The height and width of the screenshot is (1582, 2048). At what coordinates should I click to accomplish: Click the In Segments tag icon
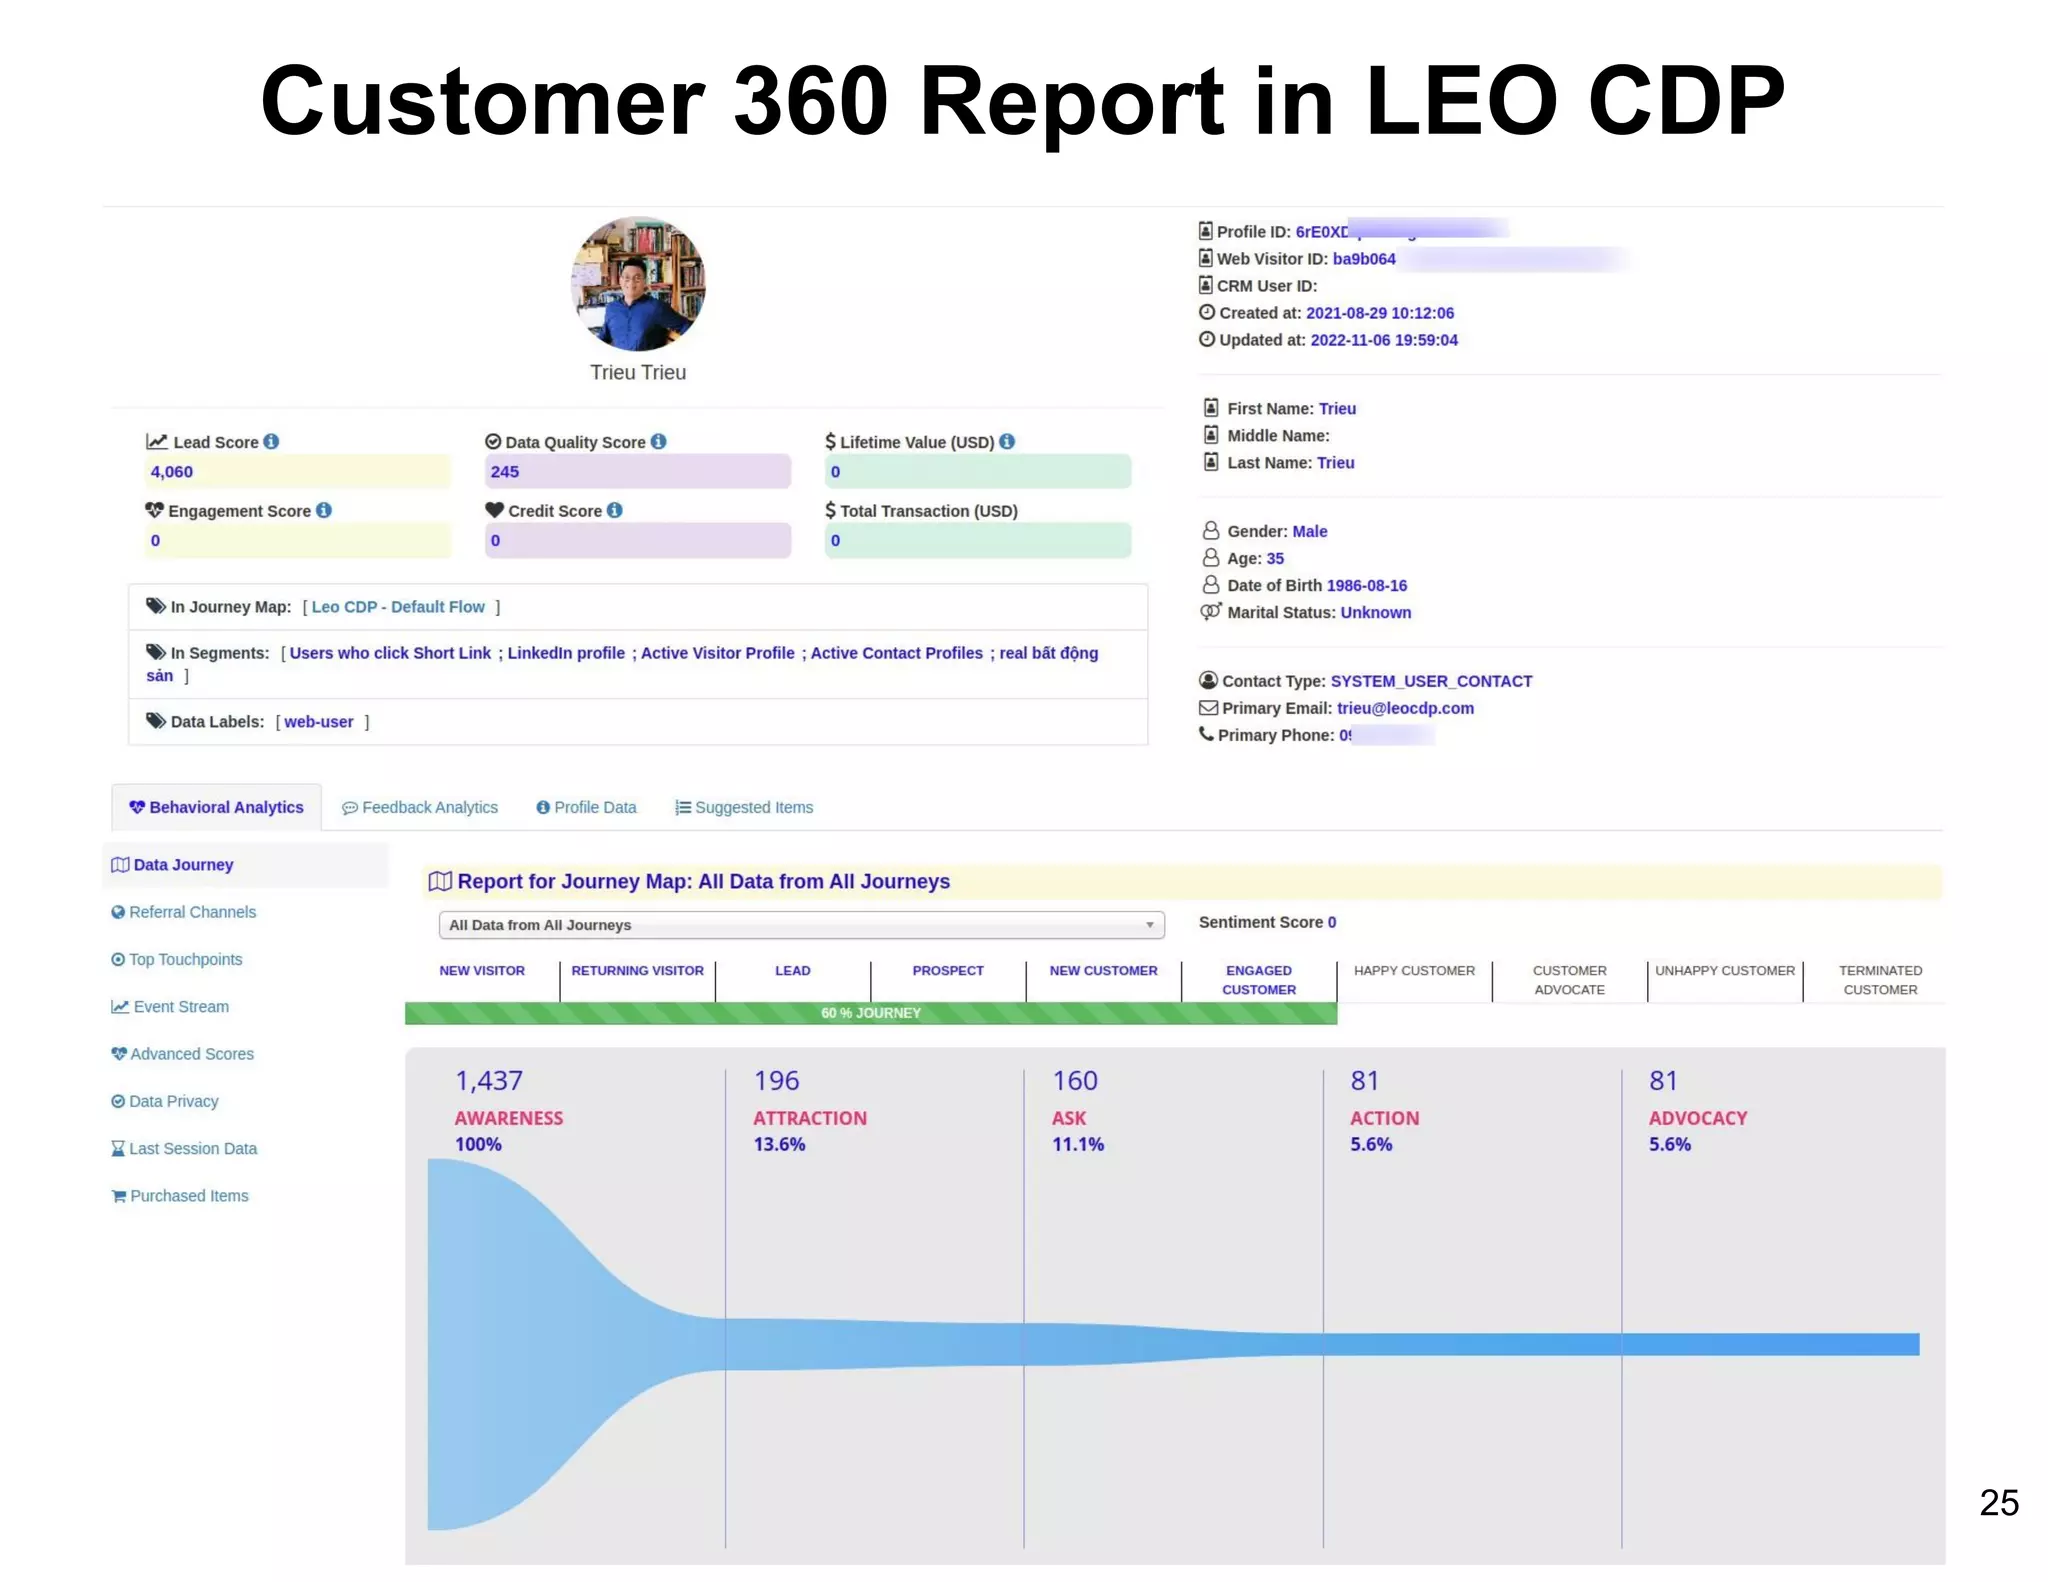[x=156, y=652]
